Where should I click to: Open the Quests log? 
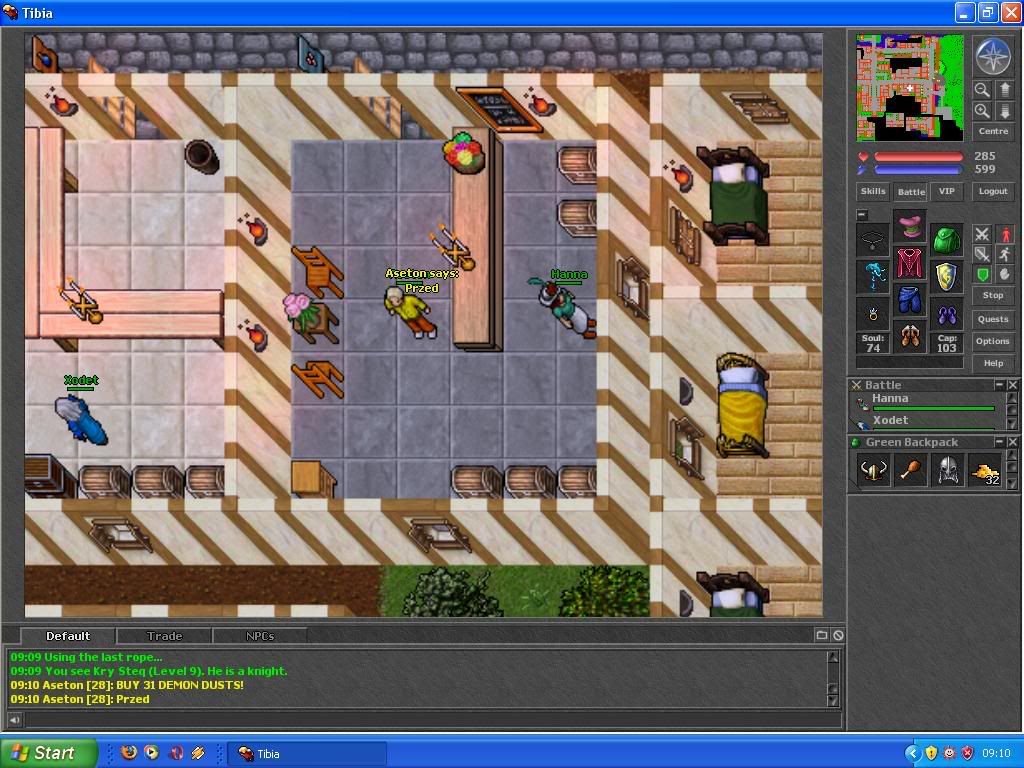(993, 319)
